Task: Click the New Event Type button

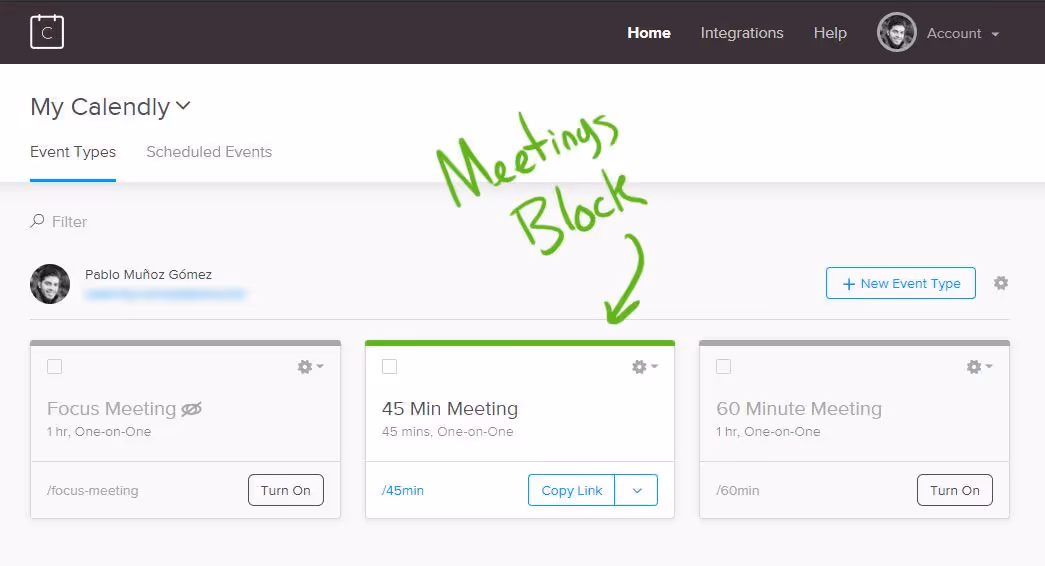Action: point(900,283)
